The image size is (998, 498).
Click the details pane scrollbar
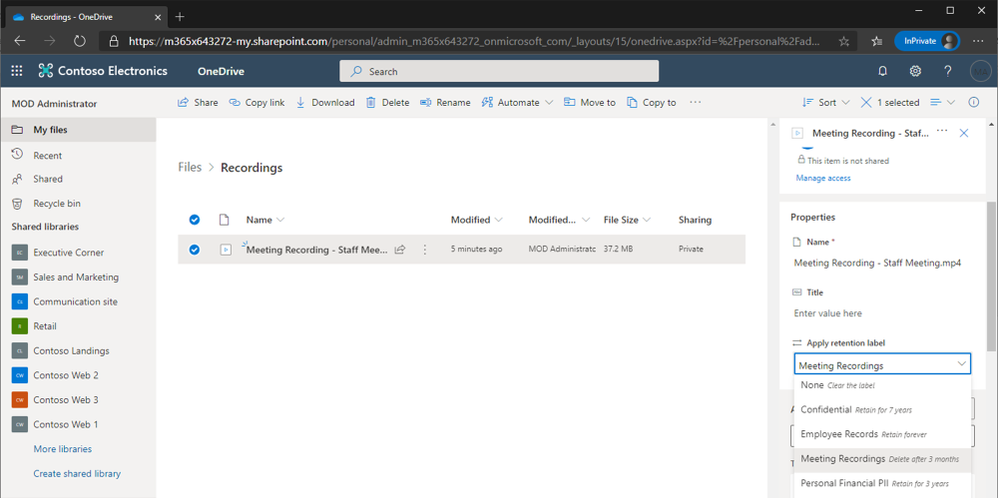tap(992, 276)
